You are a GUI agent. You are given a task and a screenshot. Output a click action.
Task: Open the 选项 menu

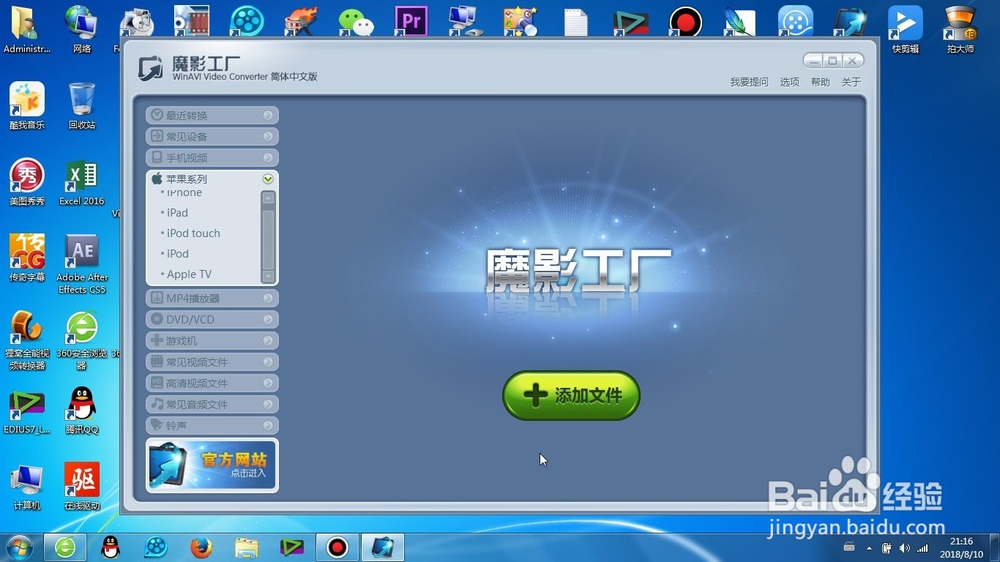(x=790, y=82)
